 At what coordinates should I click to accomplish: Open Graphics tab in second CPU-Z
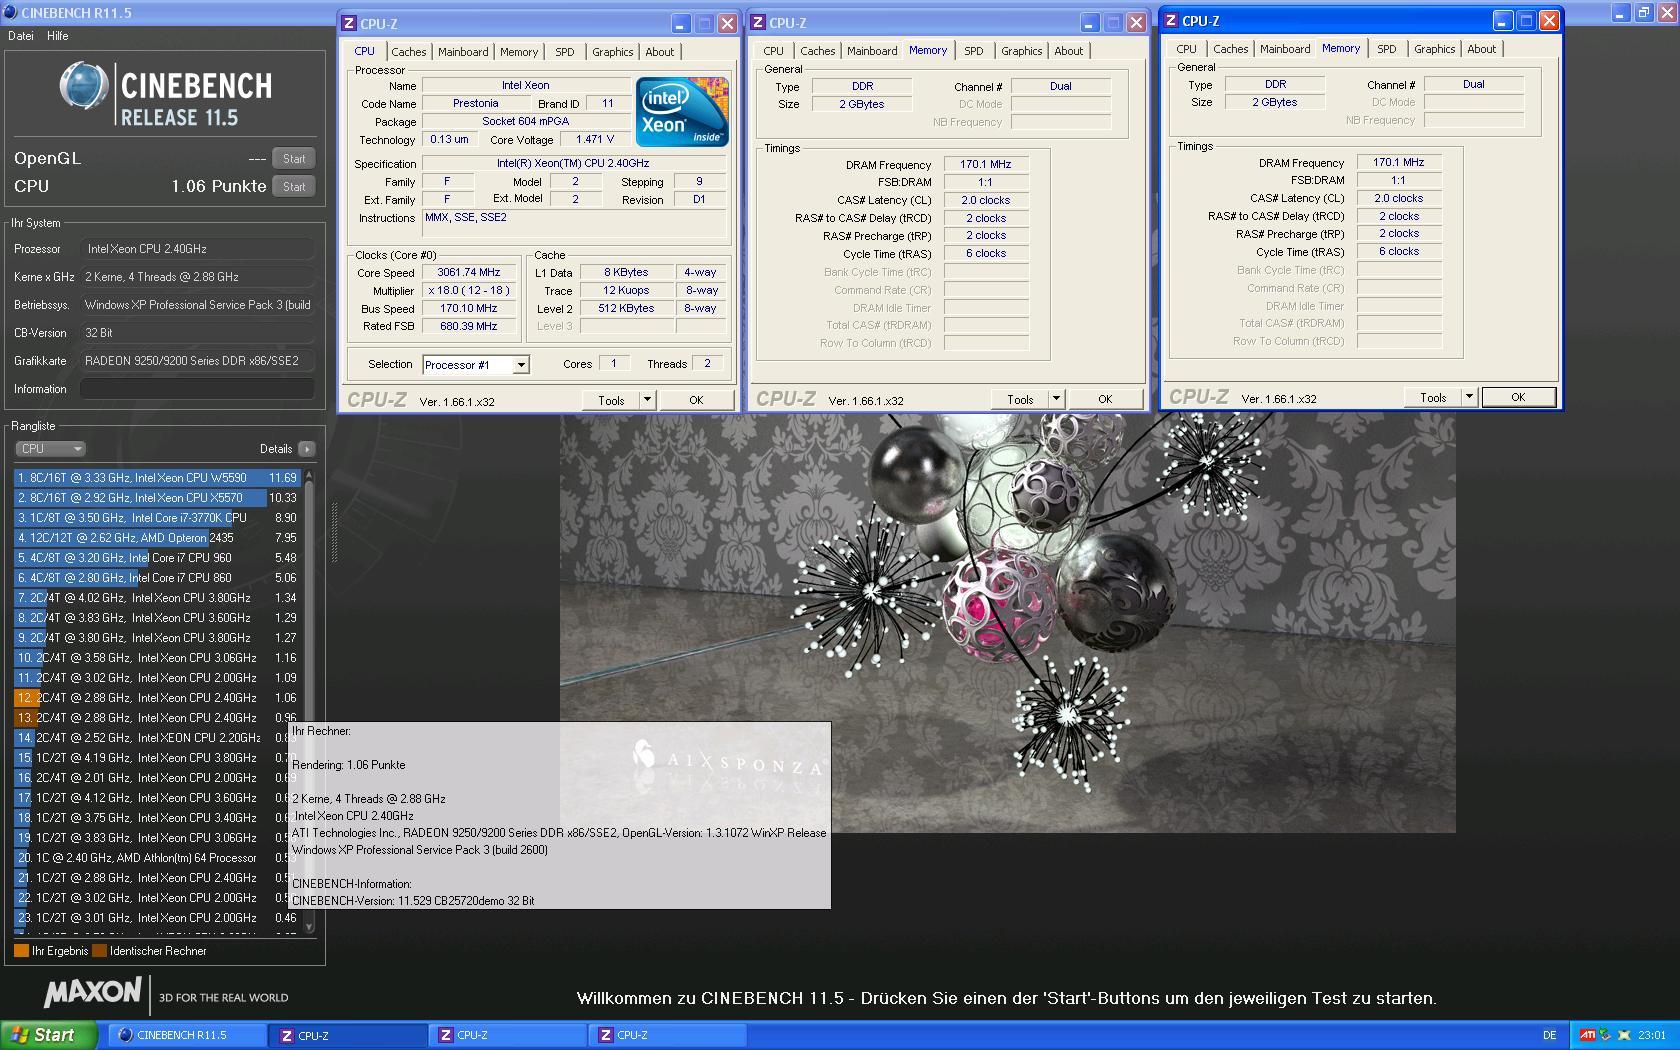pos(1022,51)
